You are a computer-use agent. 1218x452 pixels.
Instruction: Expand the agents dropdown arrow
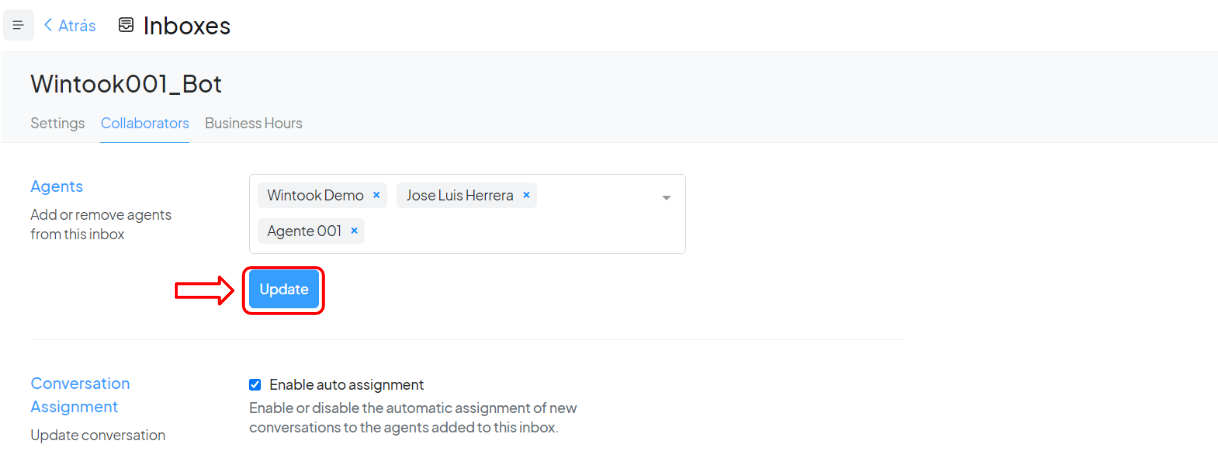point(666,198)
